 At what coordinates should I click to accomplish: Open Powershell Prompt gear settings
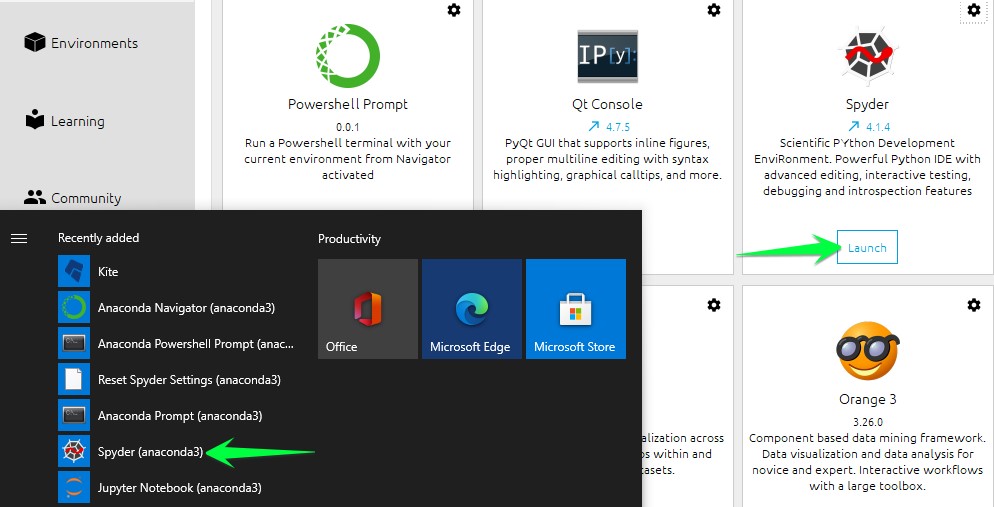[x=454, y=10]
